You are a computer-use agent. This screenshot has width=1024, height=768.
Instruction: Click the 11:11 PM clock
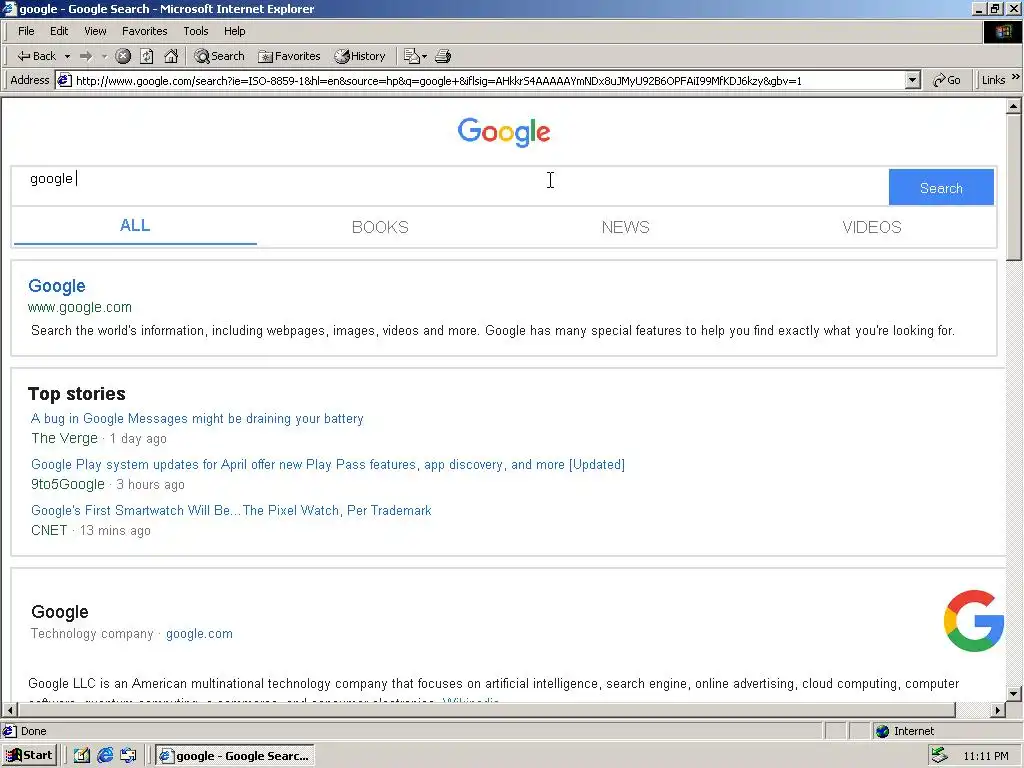[985, 756]
